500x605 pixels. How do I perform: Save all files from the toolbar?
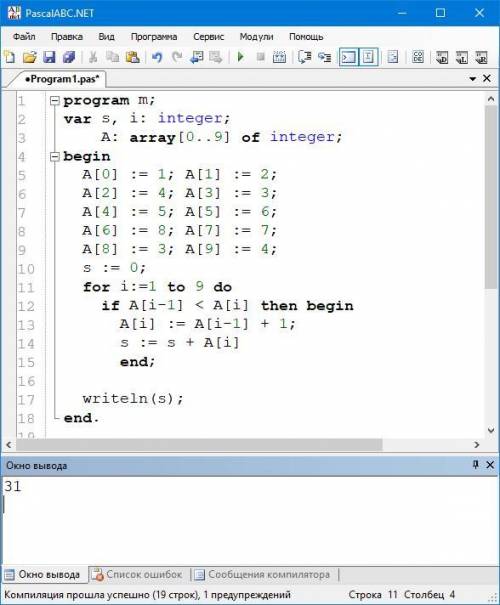click(69, 57)
